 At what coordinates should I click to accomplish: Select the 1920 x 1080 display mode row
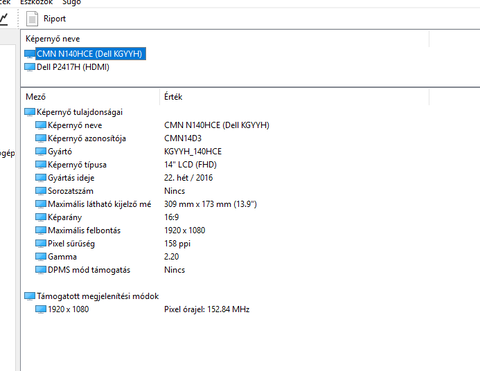pos(68,309)
